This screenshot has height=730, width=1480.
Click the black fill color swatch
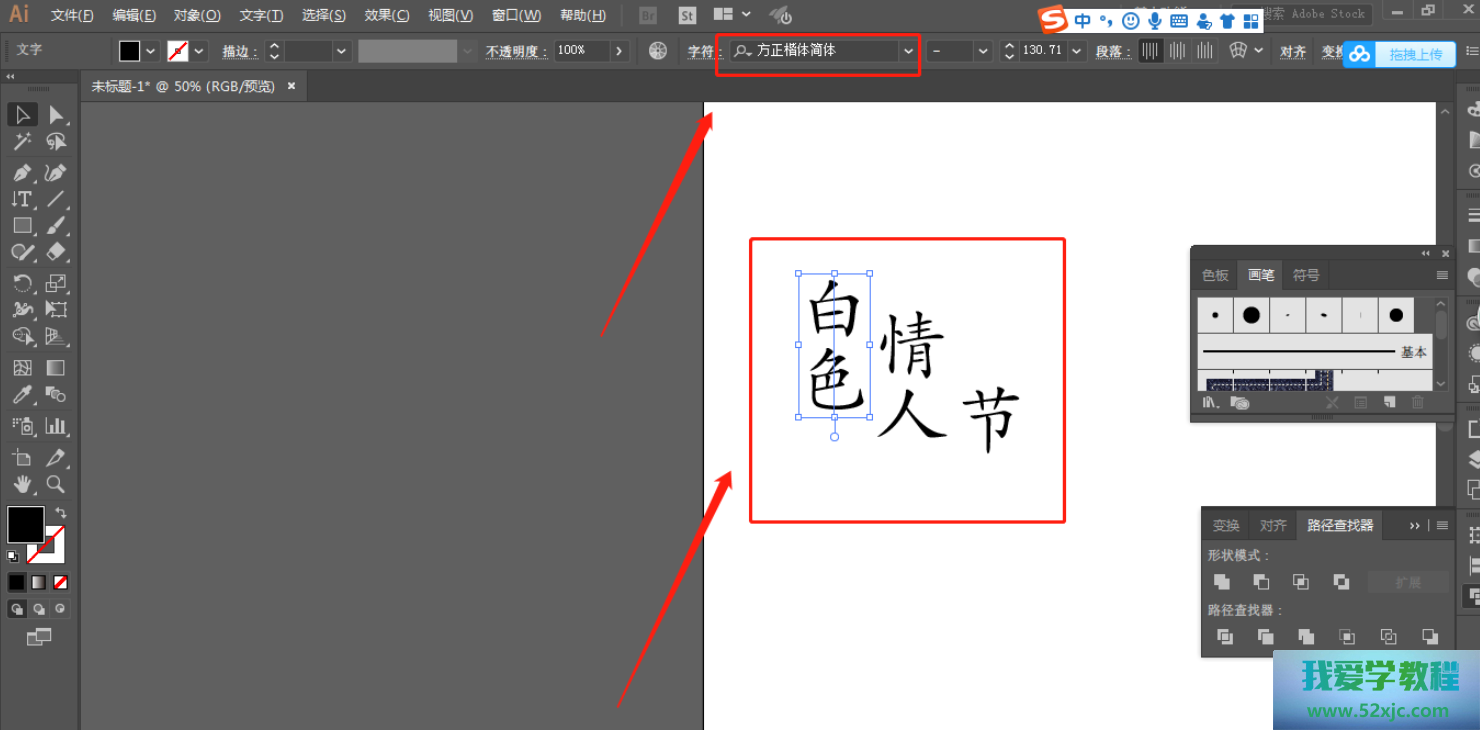(x=130, y=51)
